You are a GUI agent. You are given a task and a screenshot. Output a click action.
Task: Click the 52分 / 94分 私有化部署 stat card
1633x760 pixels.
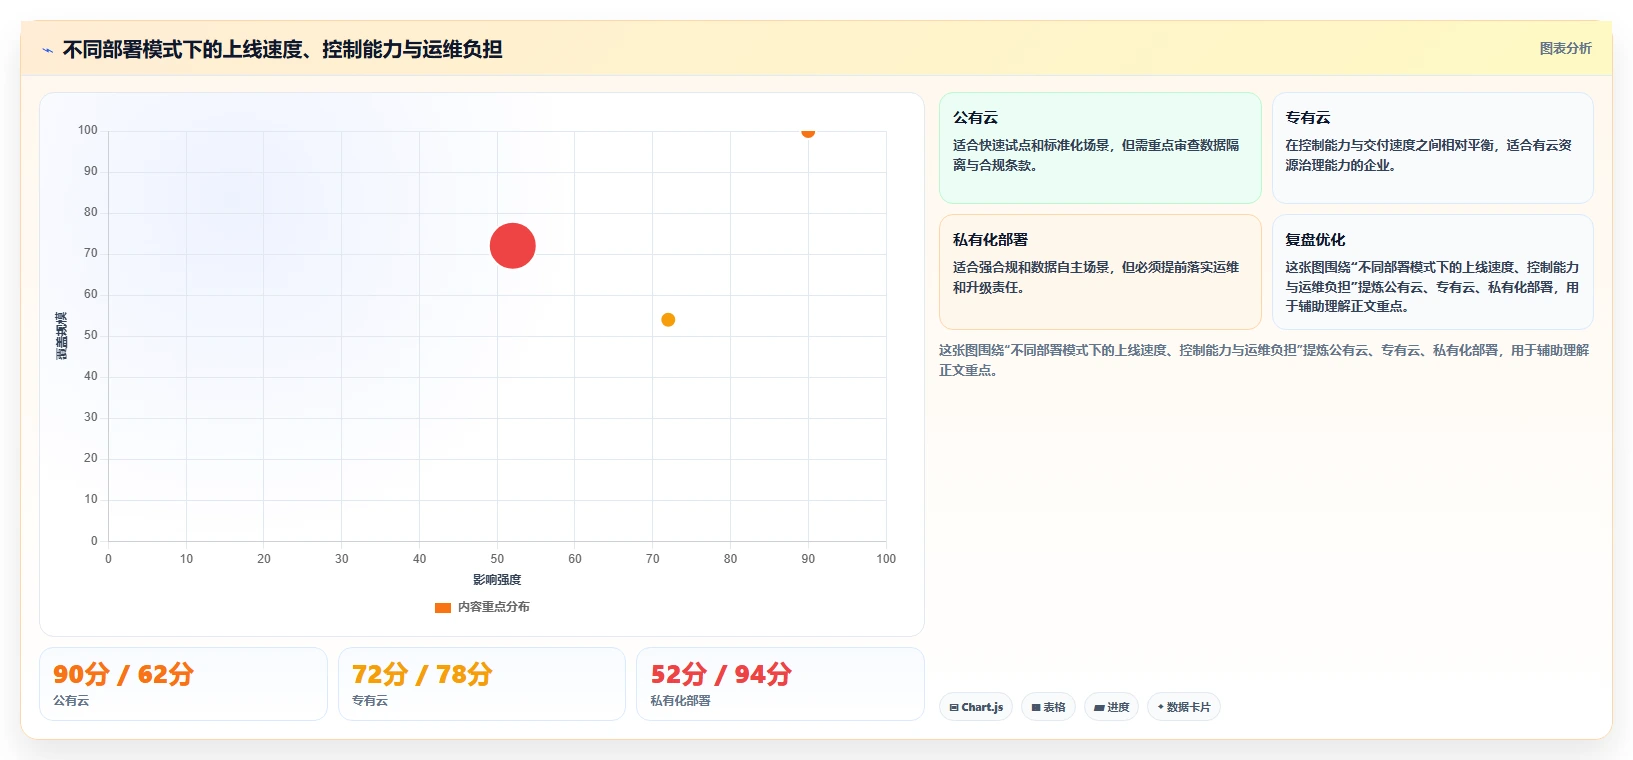[x=780, y=684]
